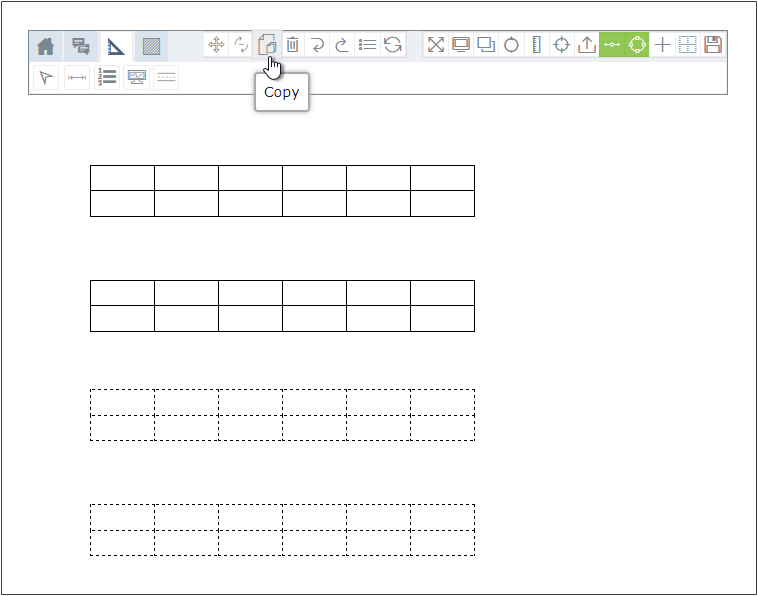The image size is (758, 596).
Task: Select the second solid-line grid drawing
Action: [282, 306]
